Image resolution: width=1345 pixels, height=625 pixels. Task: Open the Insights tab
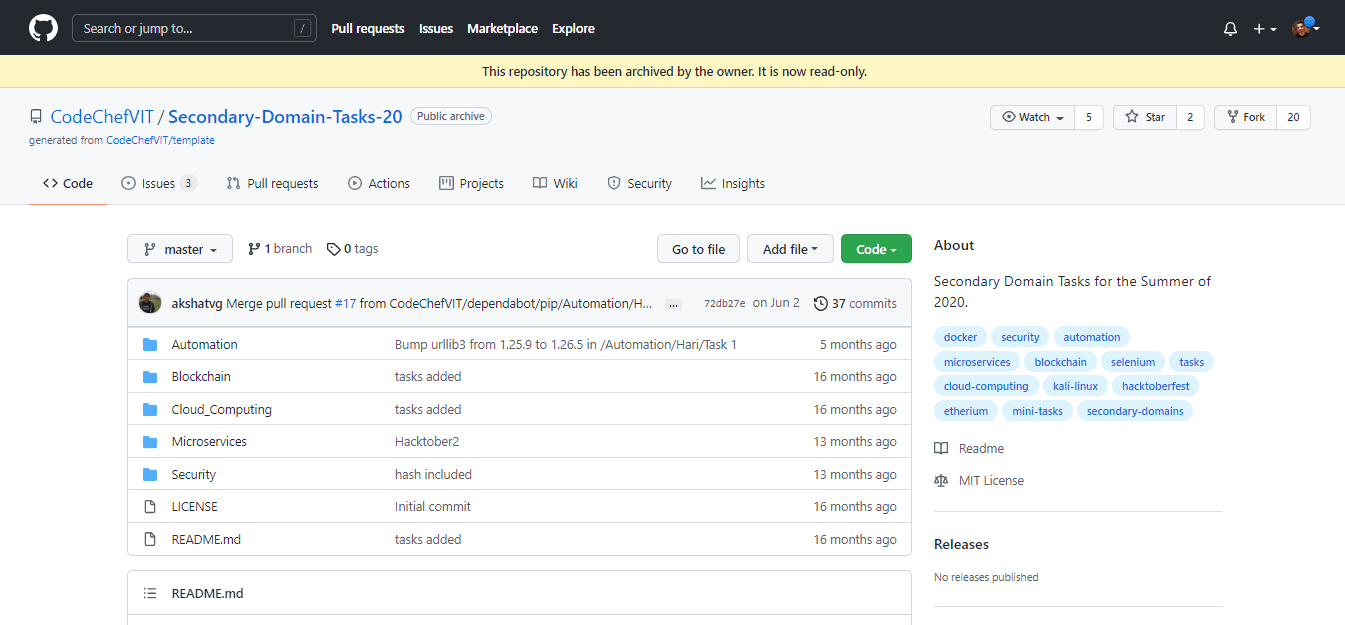(733, 183)
